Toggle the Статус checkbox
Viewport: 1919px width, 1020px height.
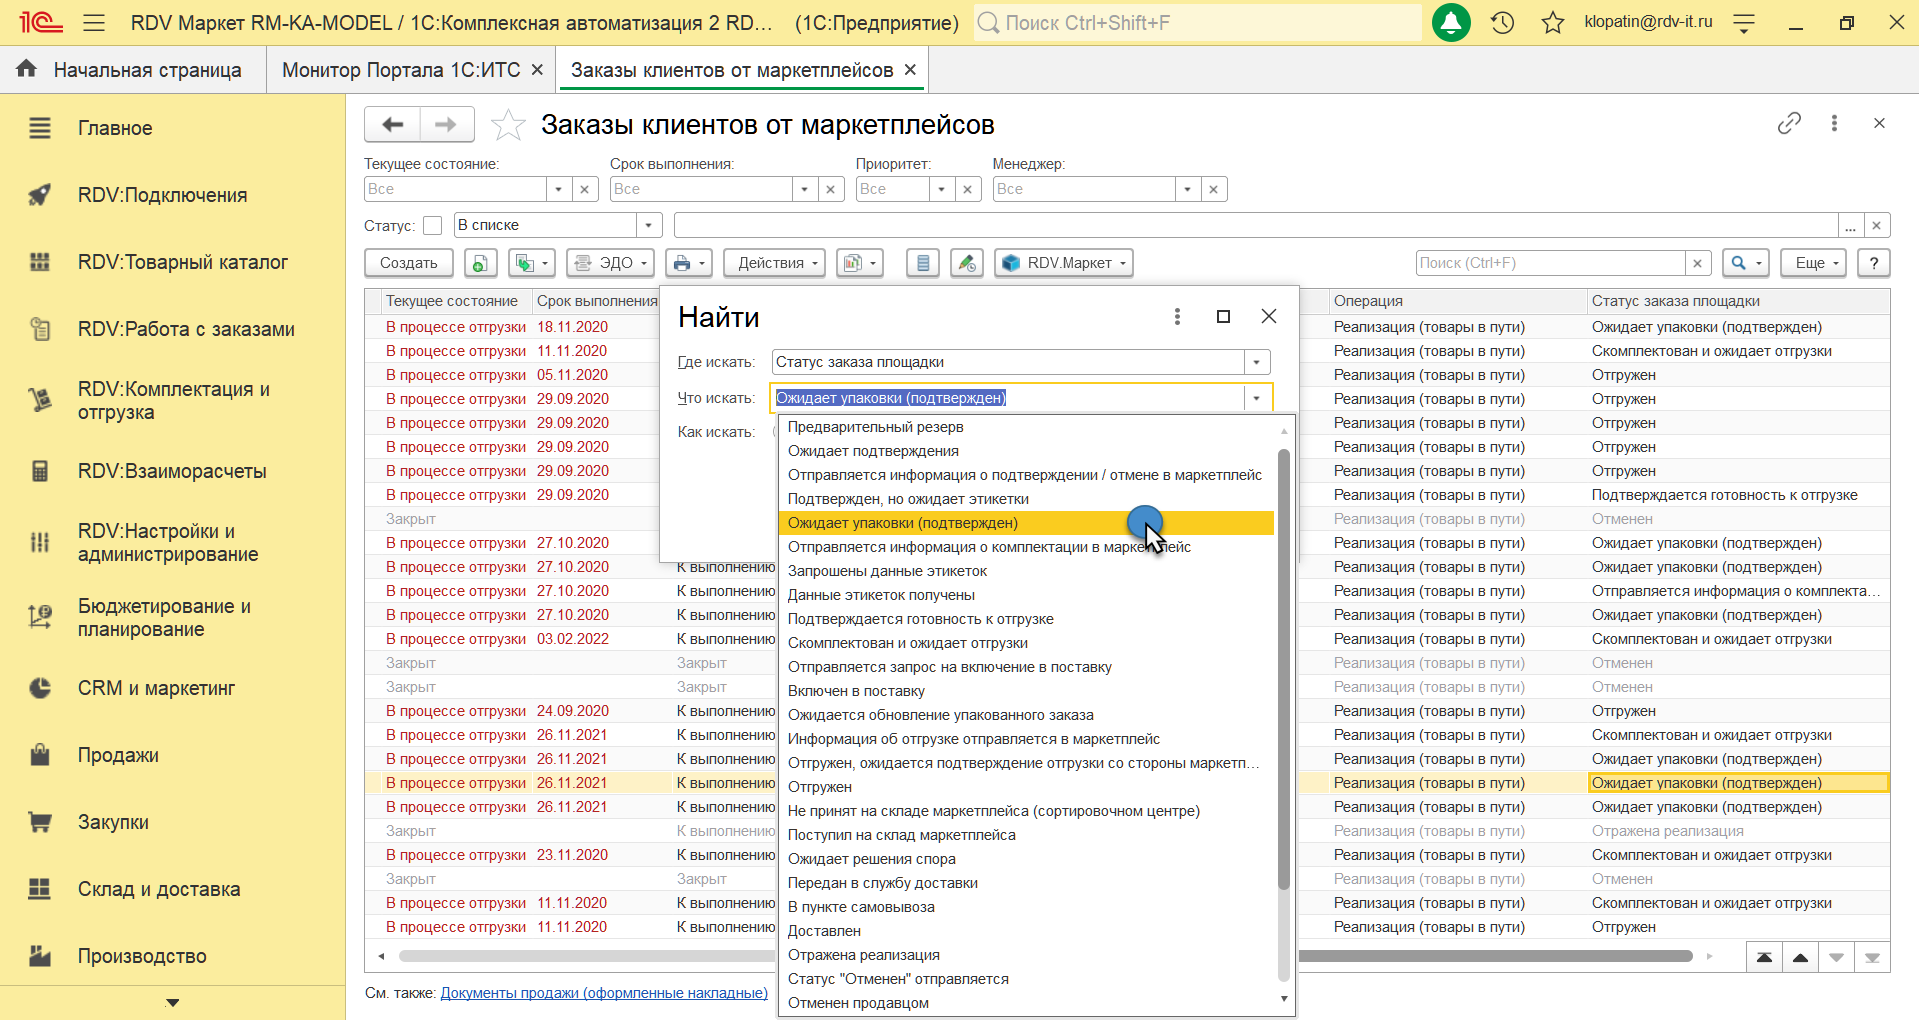432,226
